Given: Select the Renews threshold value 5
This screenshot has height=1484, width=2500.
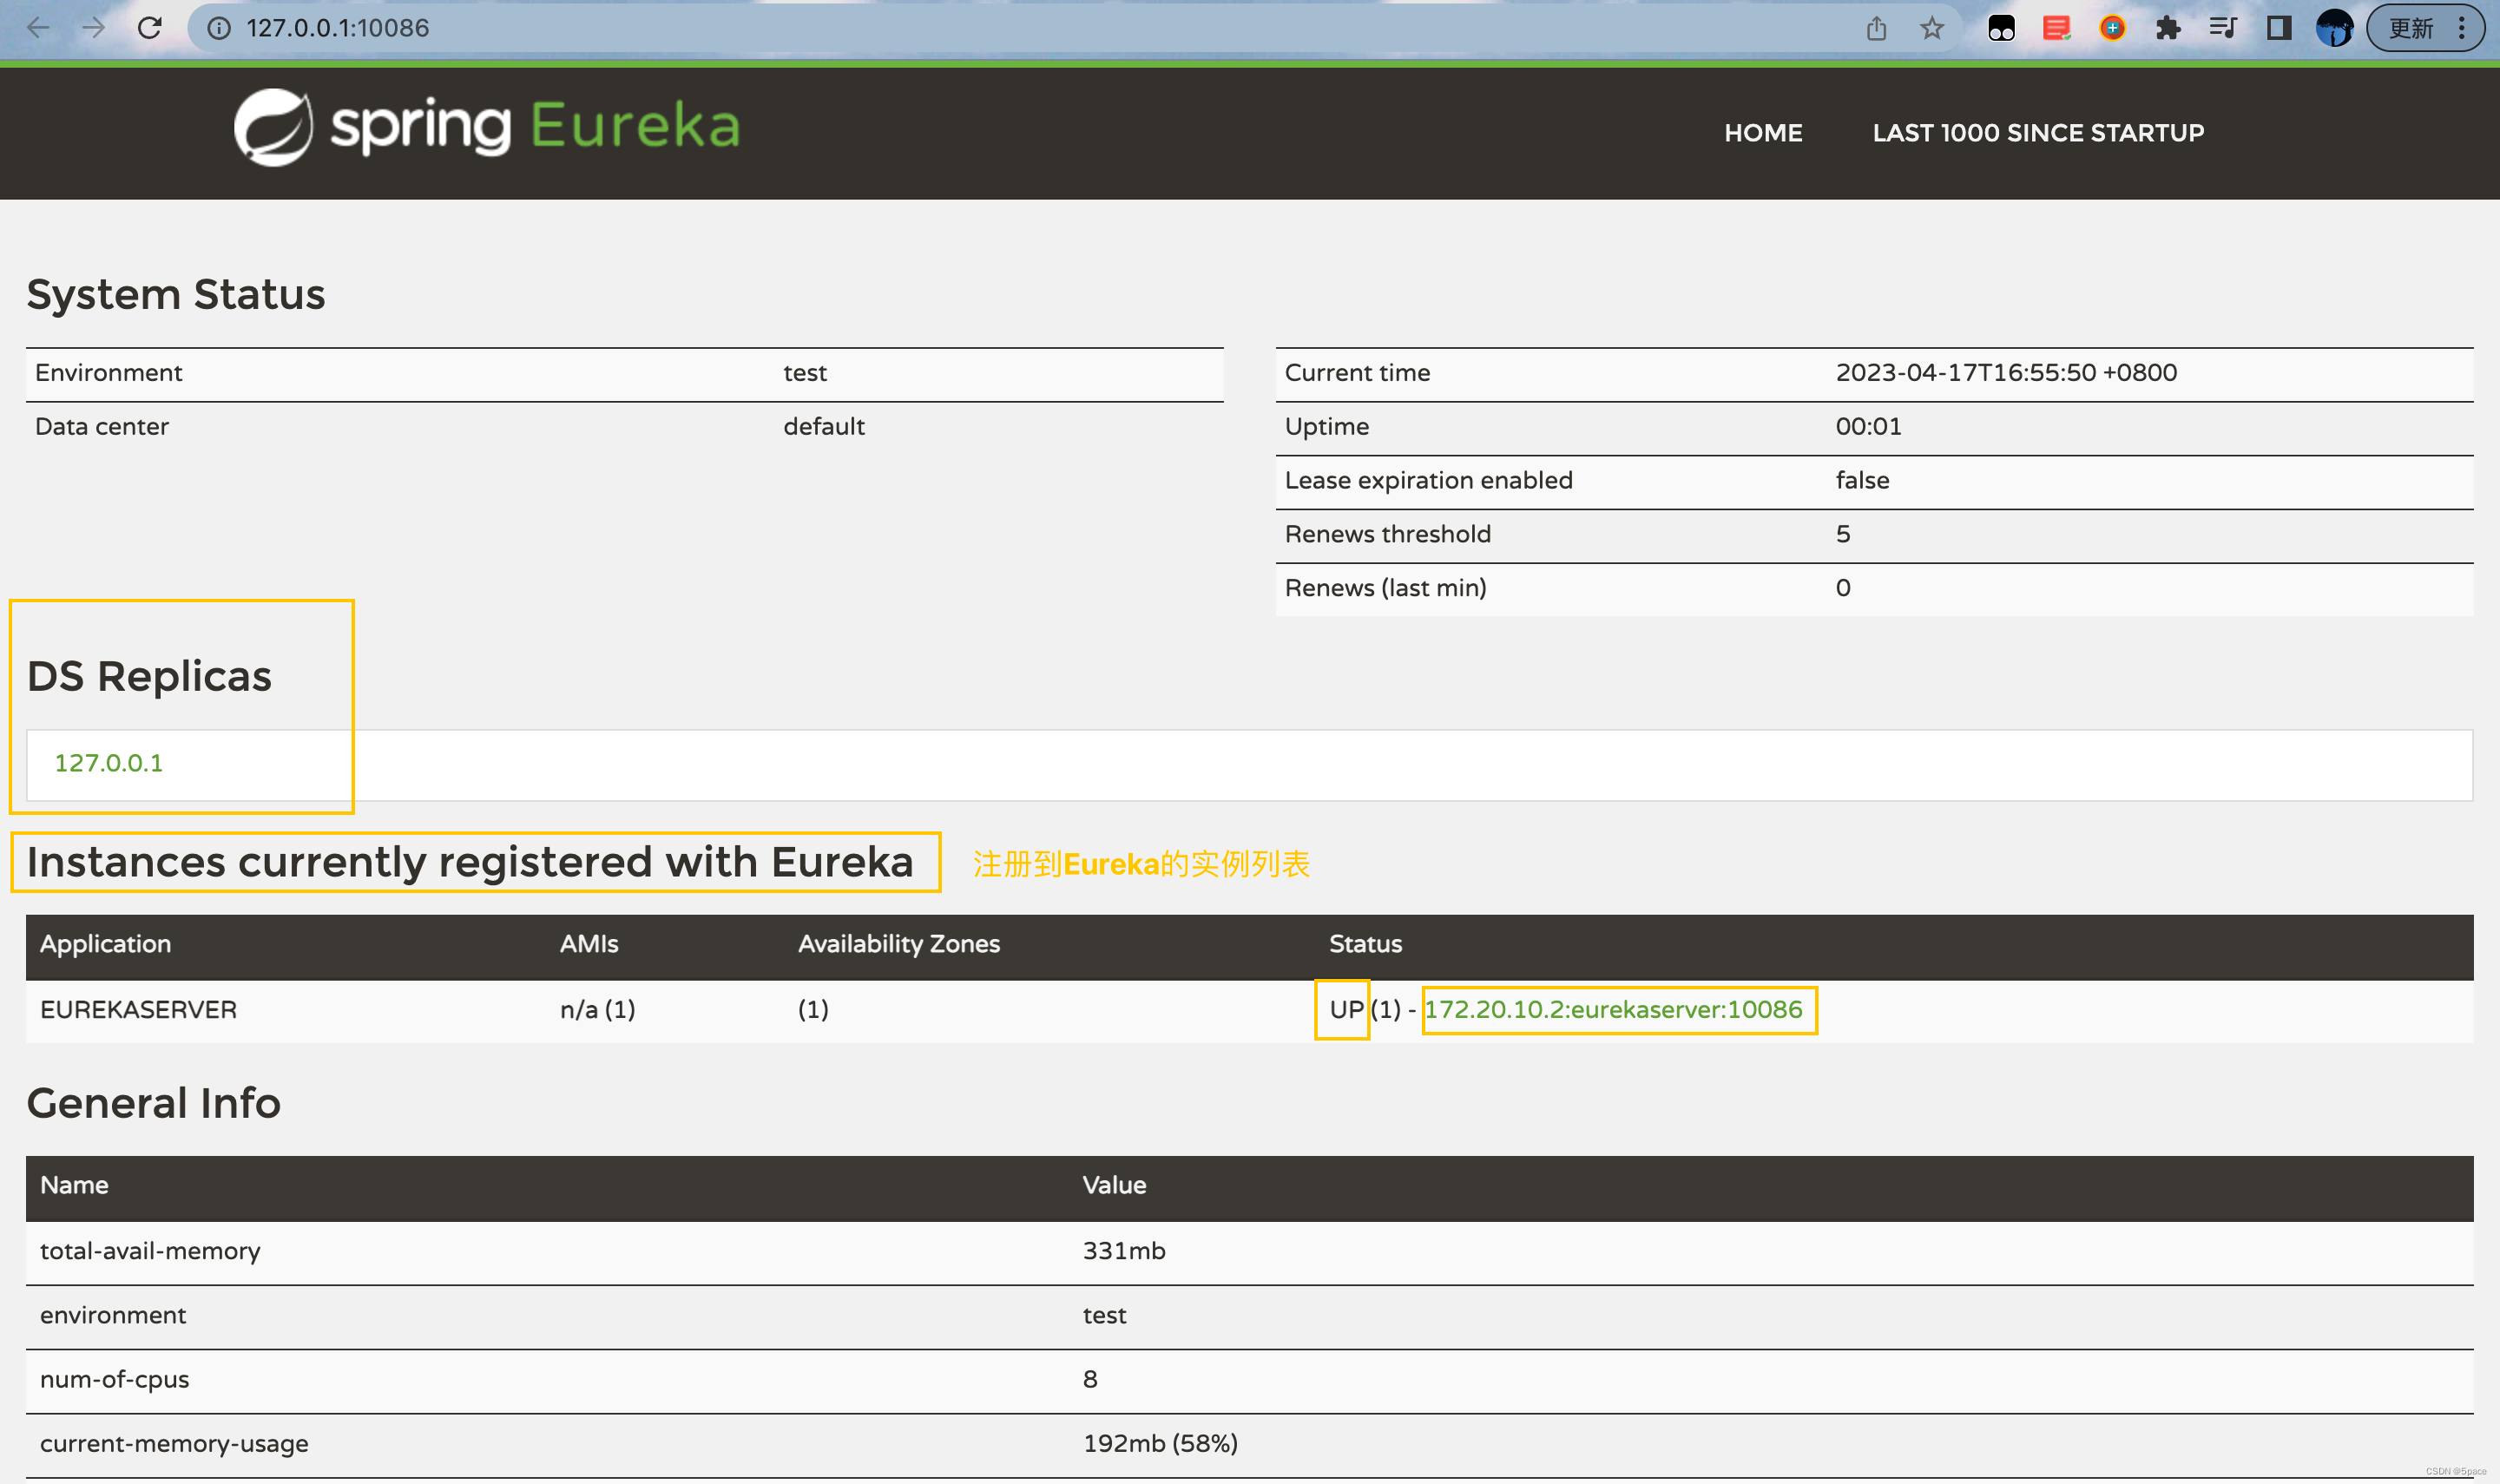Looking at the screenshot, I should [1842, 534].
